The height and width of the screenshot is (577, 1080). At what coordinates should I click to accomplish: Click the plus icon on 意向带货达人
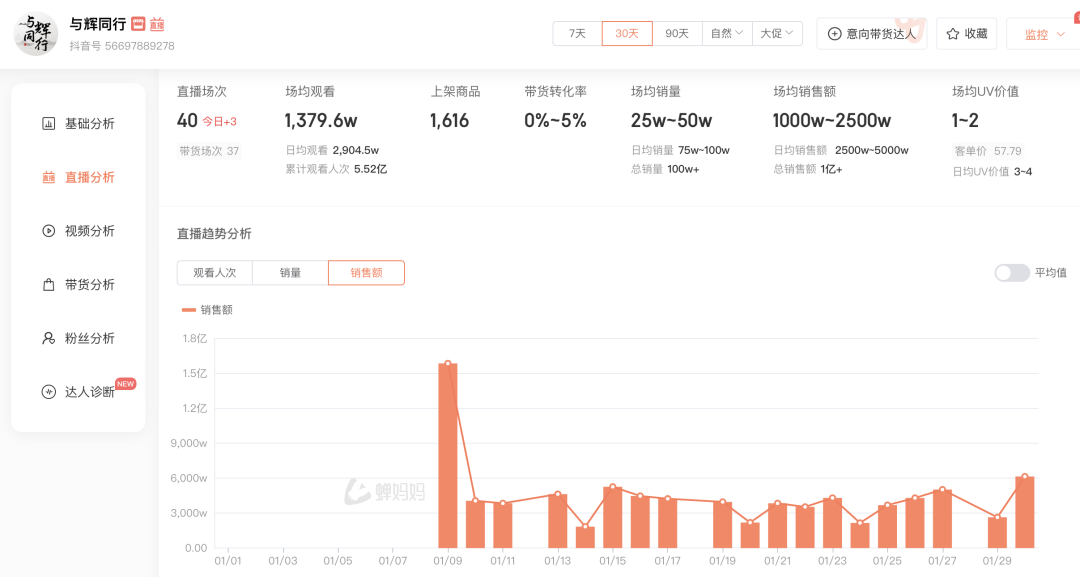coord(834,34)
